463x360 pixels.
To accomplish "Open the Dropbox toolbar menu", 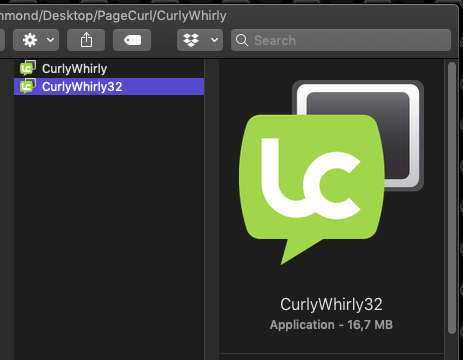I will (200, 40).
